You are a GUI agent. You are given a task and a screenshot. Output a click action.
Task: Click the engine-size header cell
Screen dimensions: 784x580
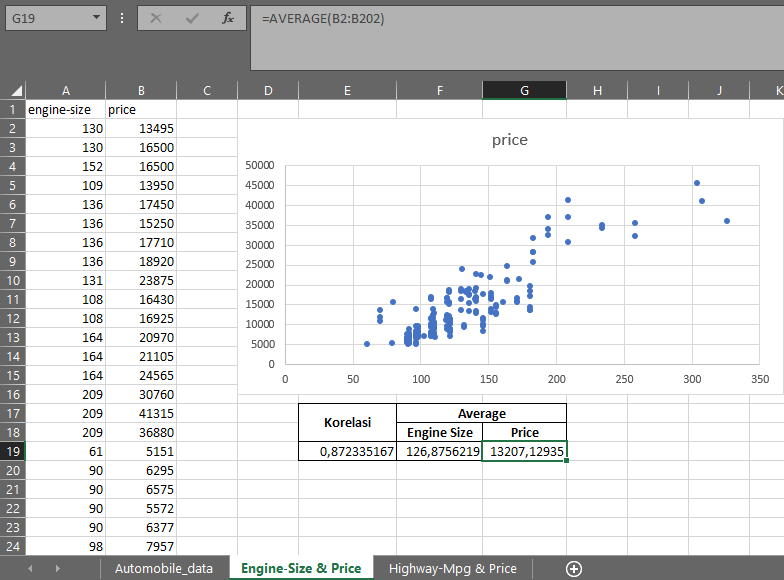(x=66, y=110)
